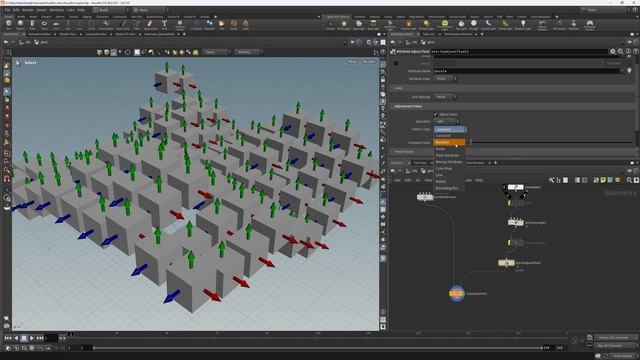The height and width of the screenshot is (360, 640).
Task: Switch to Lights and Cameras shelf tab
Action: [x=337, y=17]
